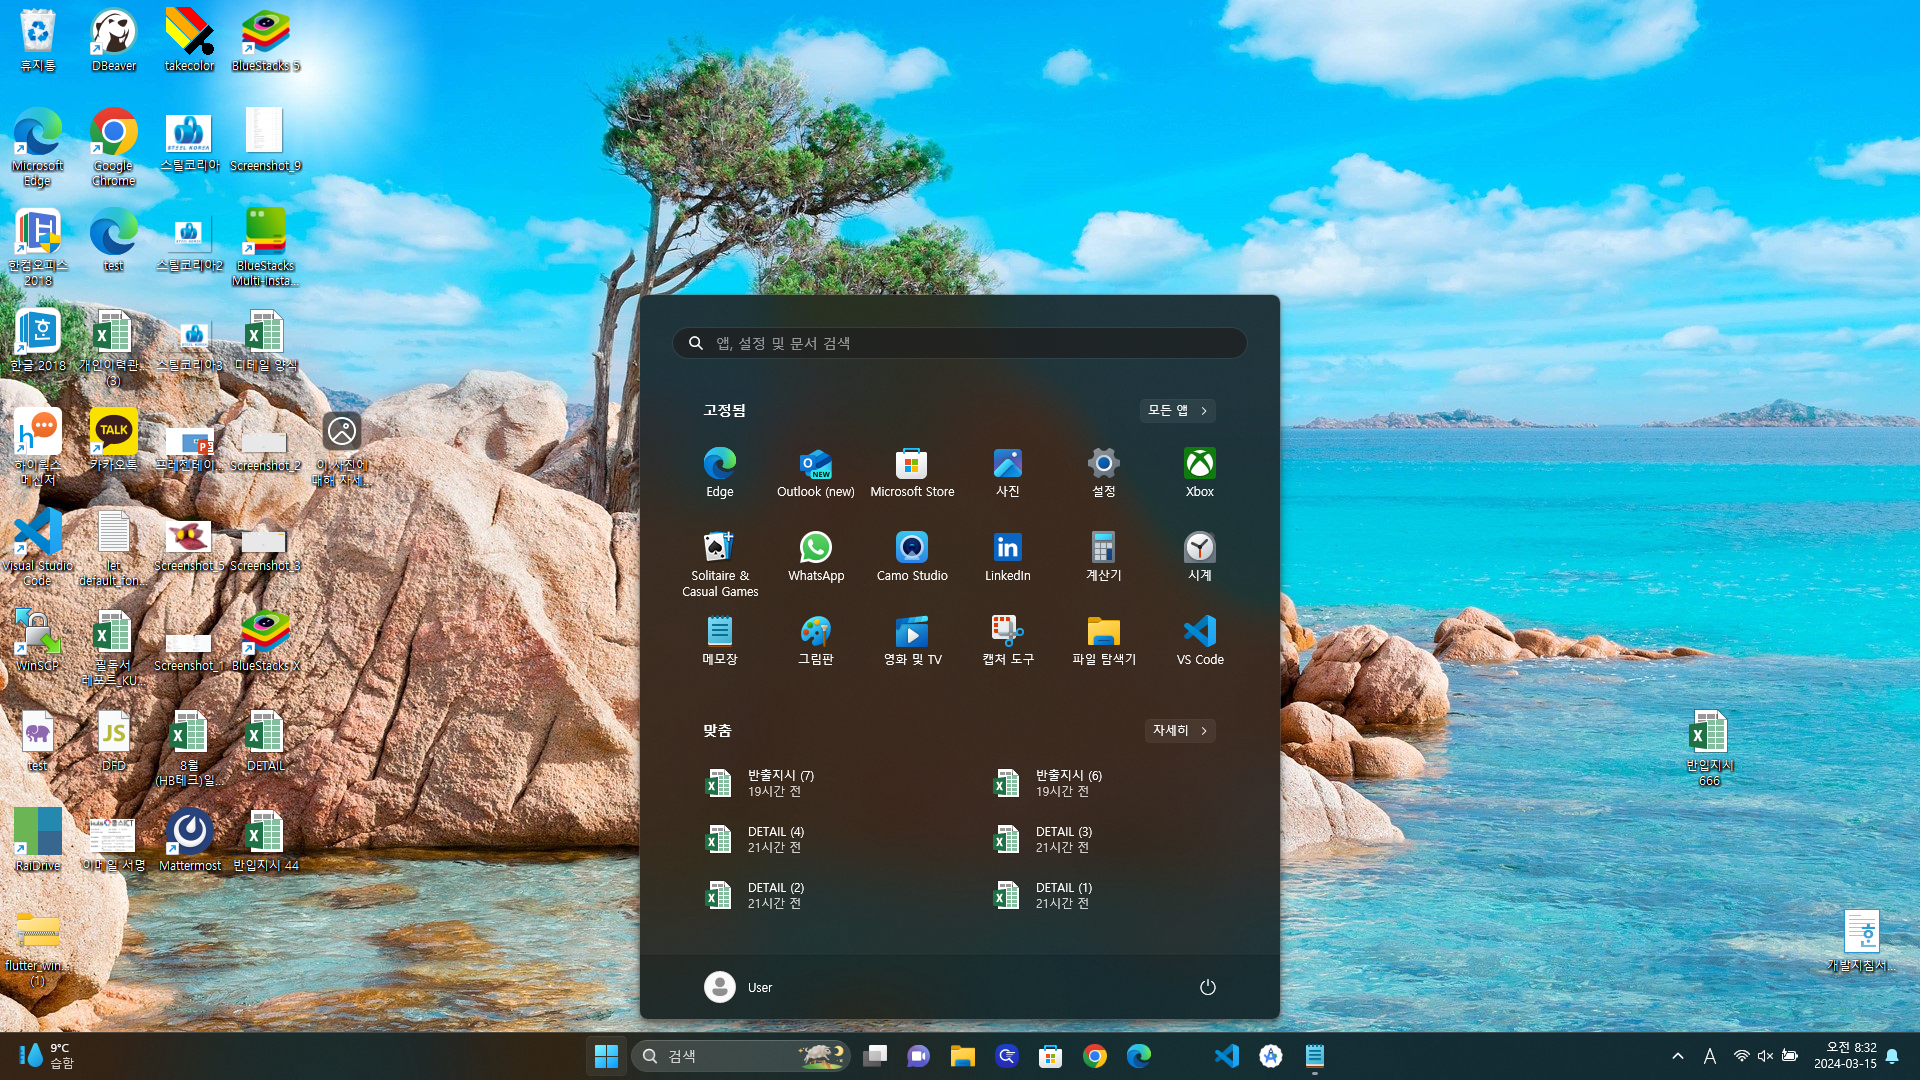Select the flutter_win zip folder icon

38,947
